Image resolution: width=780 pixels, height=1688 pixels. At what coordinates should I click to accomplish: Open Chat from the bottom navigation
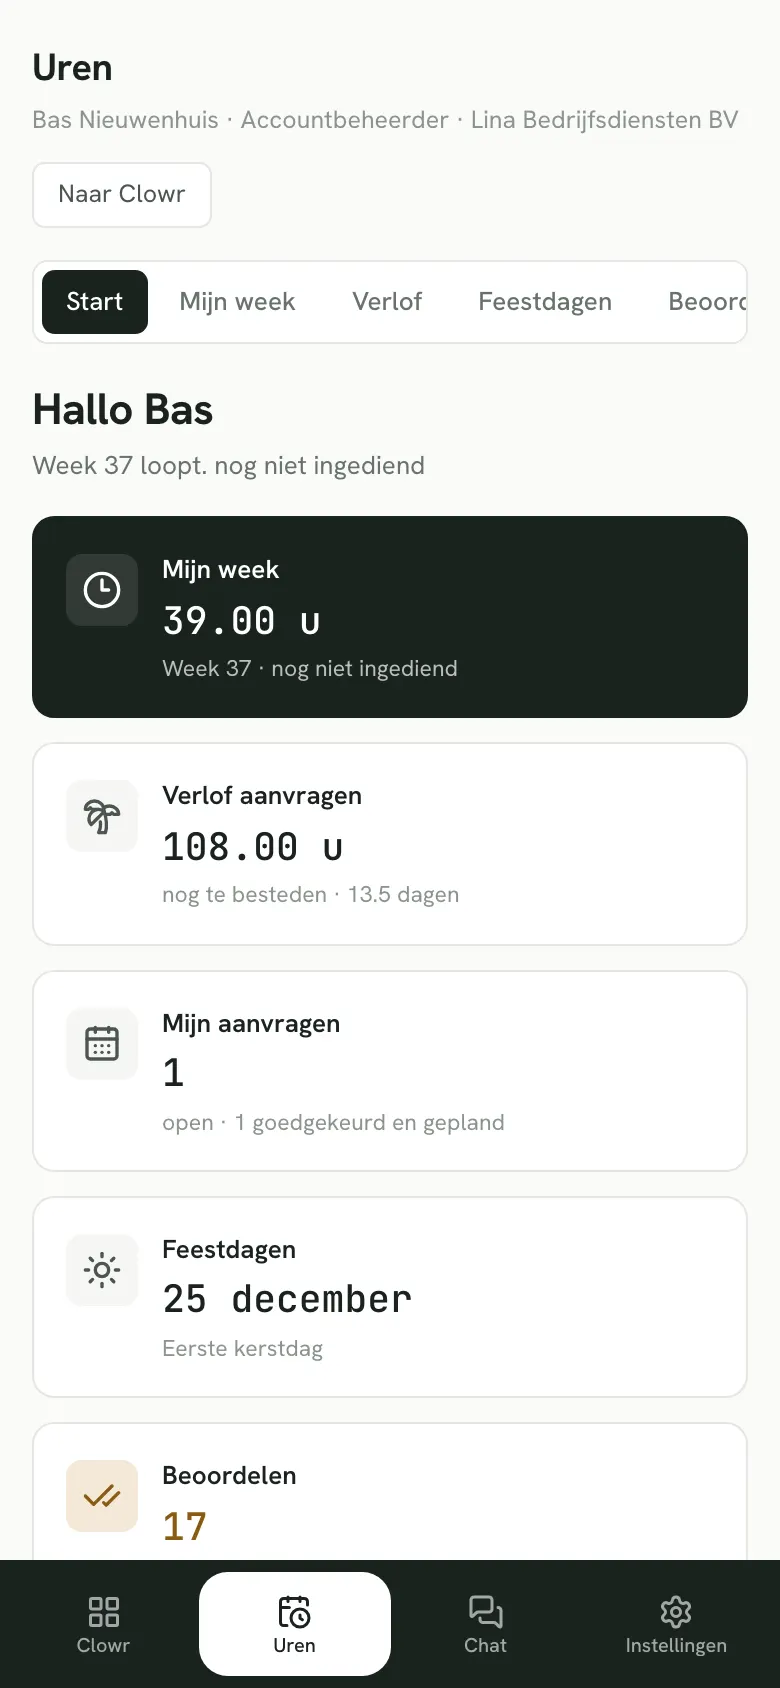[485, 1624]
